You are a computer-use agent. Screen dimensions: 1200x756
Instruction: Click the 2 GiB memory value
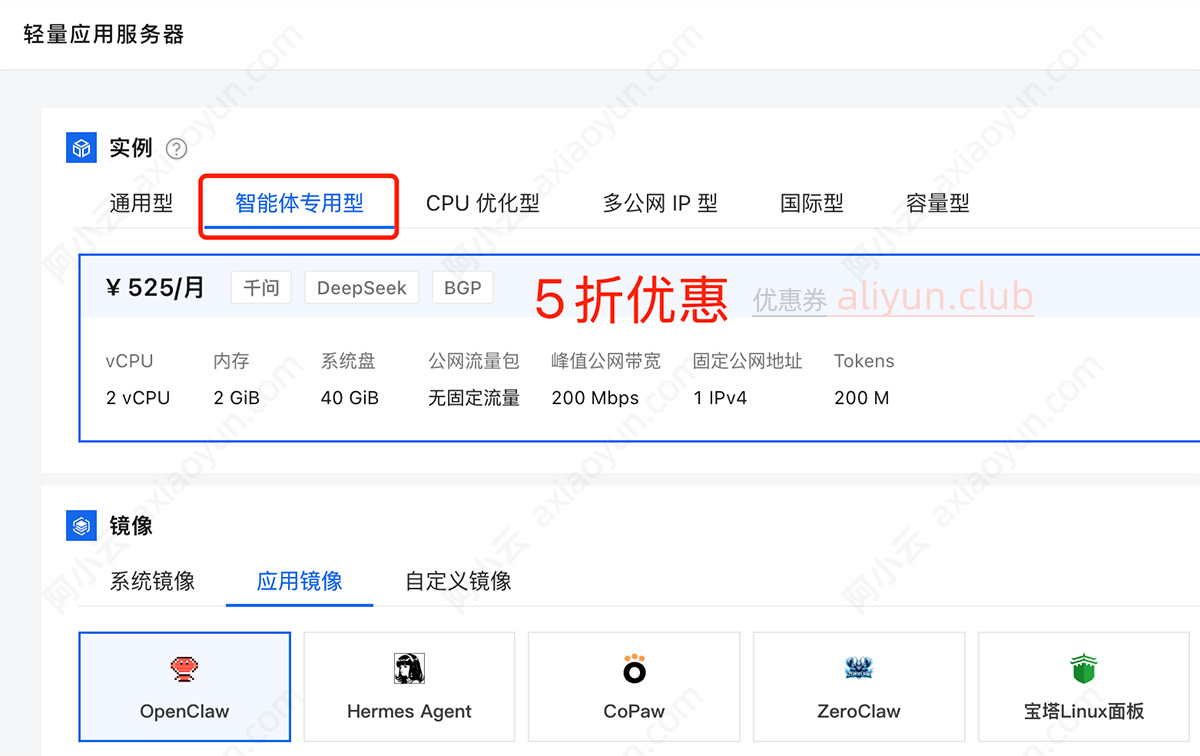click(236, 398)
